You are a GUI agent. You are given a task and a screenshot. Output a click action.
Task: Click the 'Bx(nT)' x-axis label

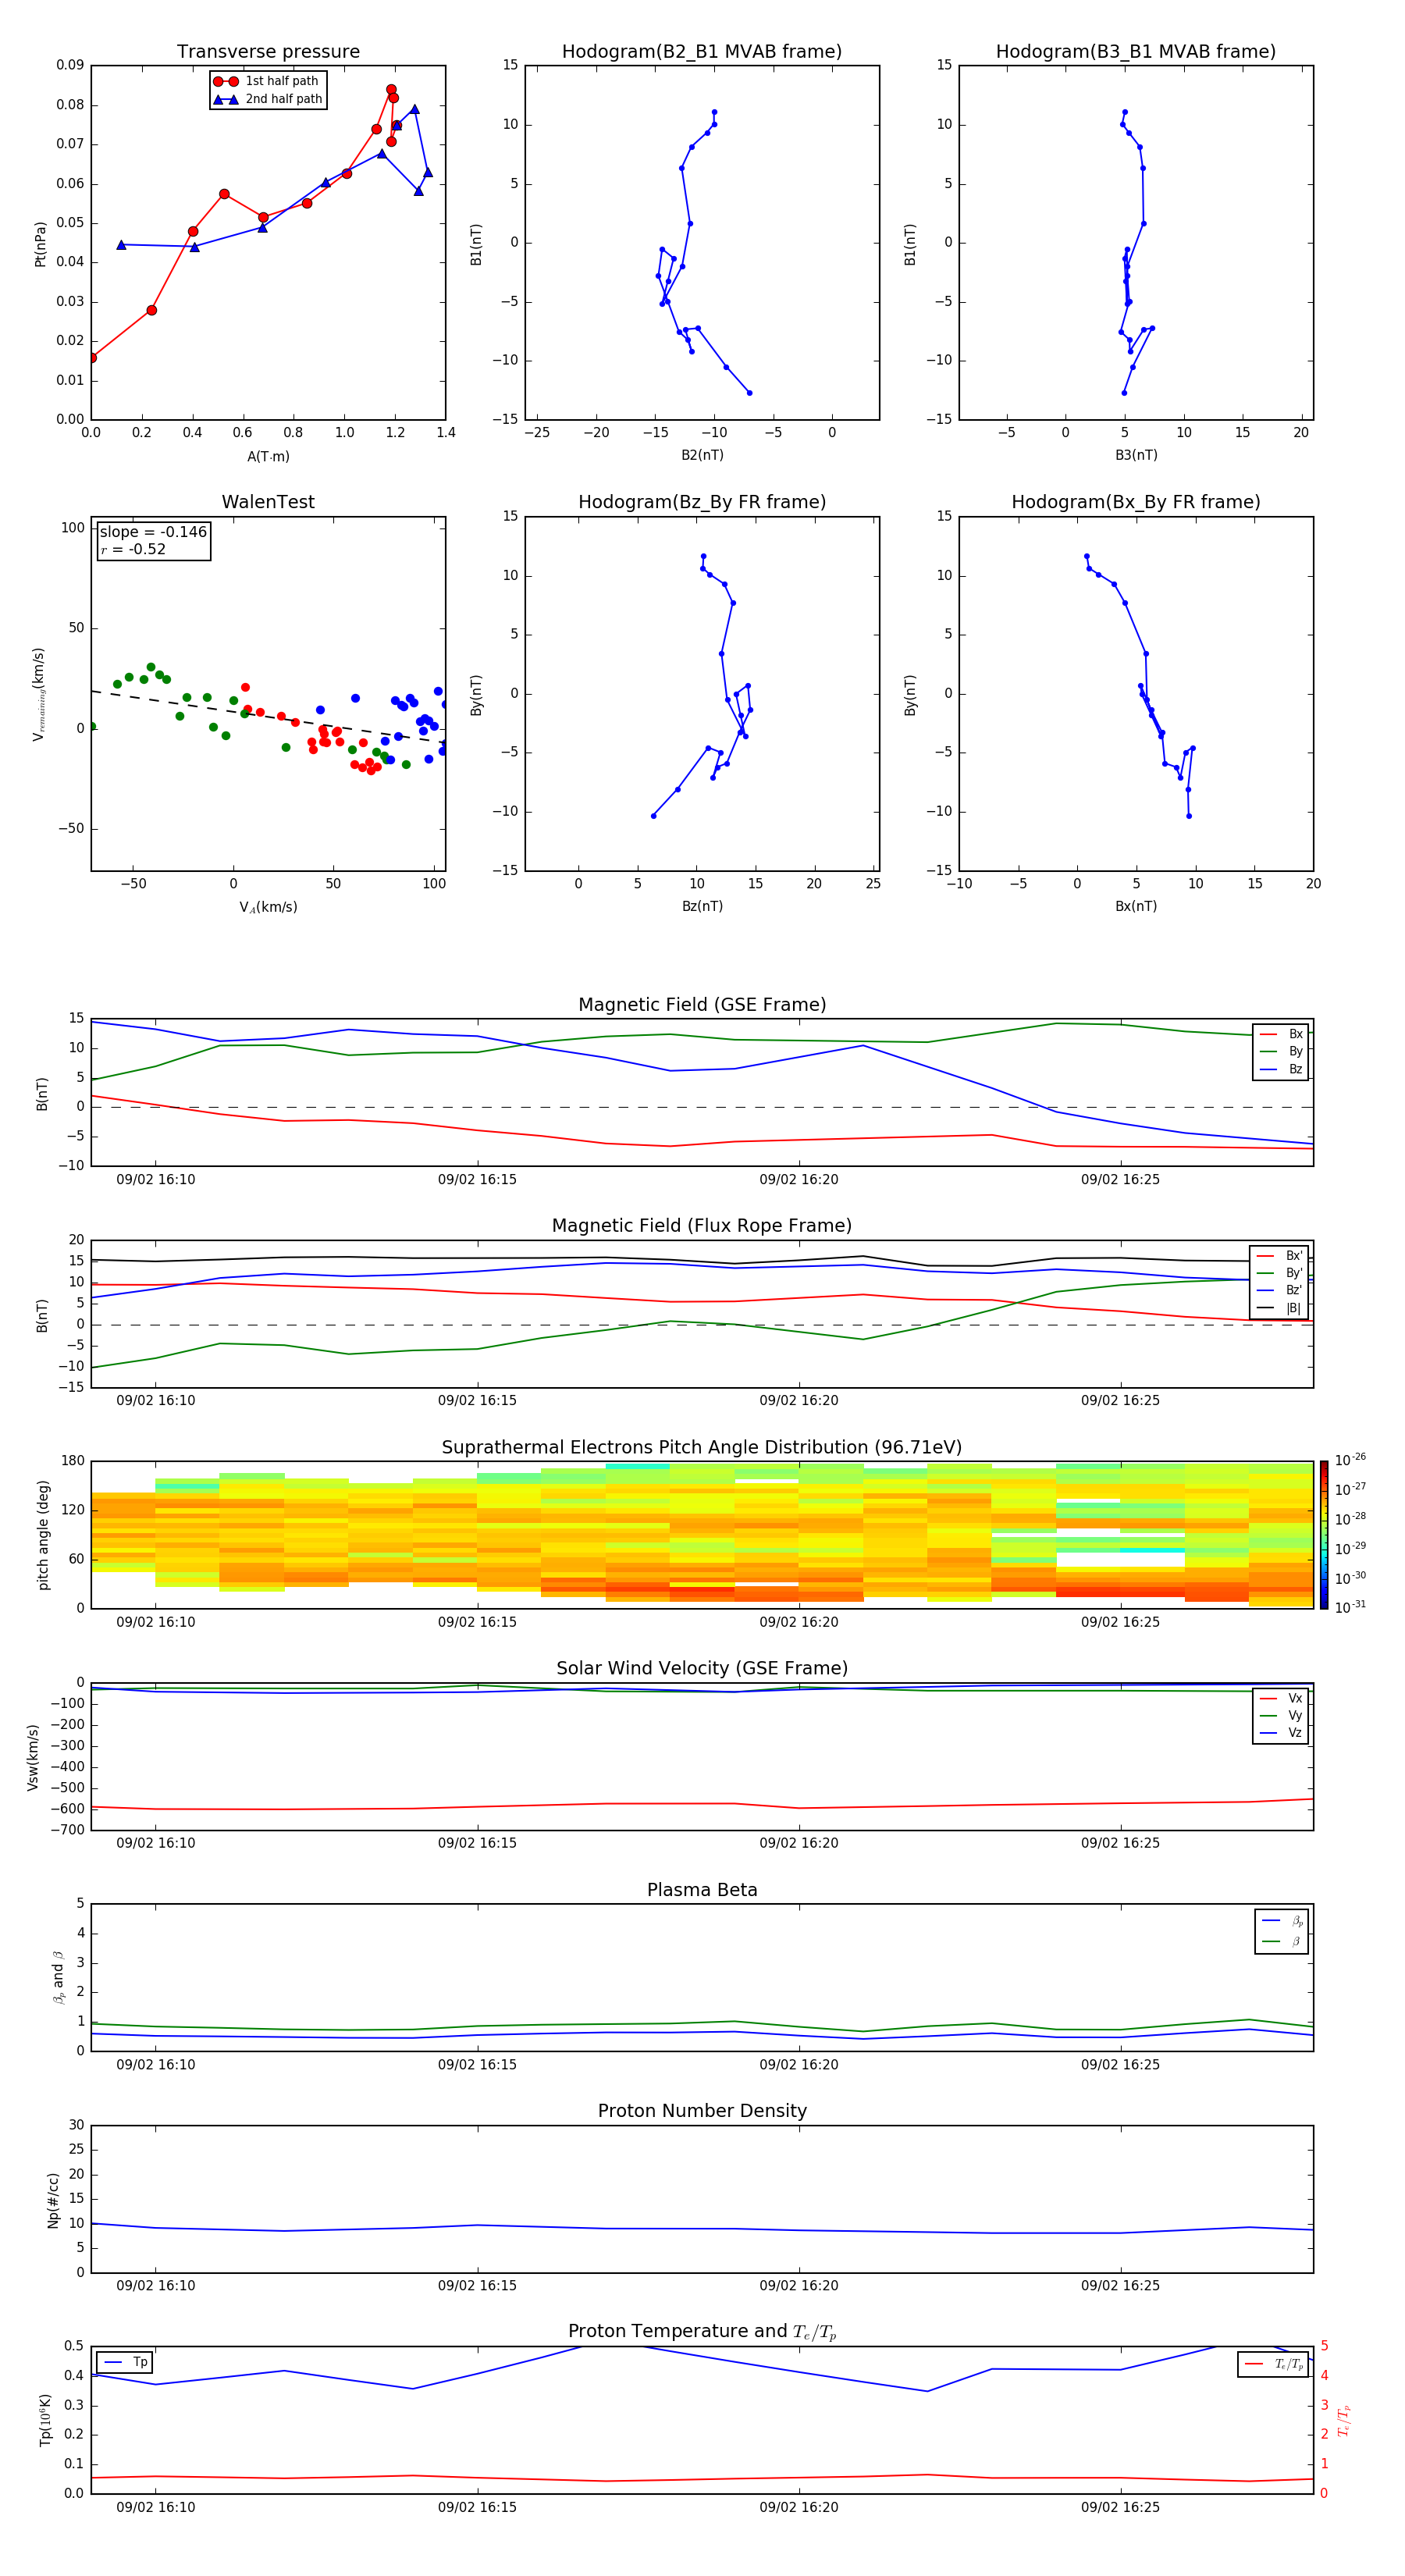pyautogui.click(x=1136, y=906)
